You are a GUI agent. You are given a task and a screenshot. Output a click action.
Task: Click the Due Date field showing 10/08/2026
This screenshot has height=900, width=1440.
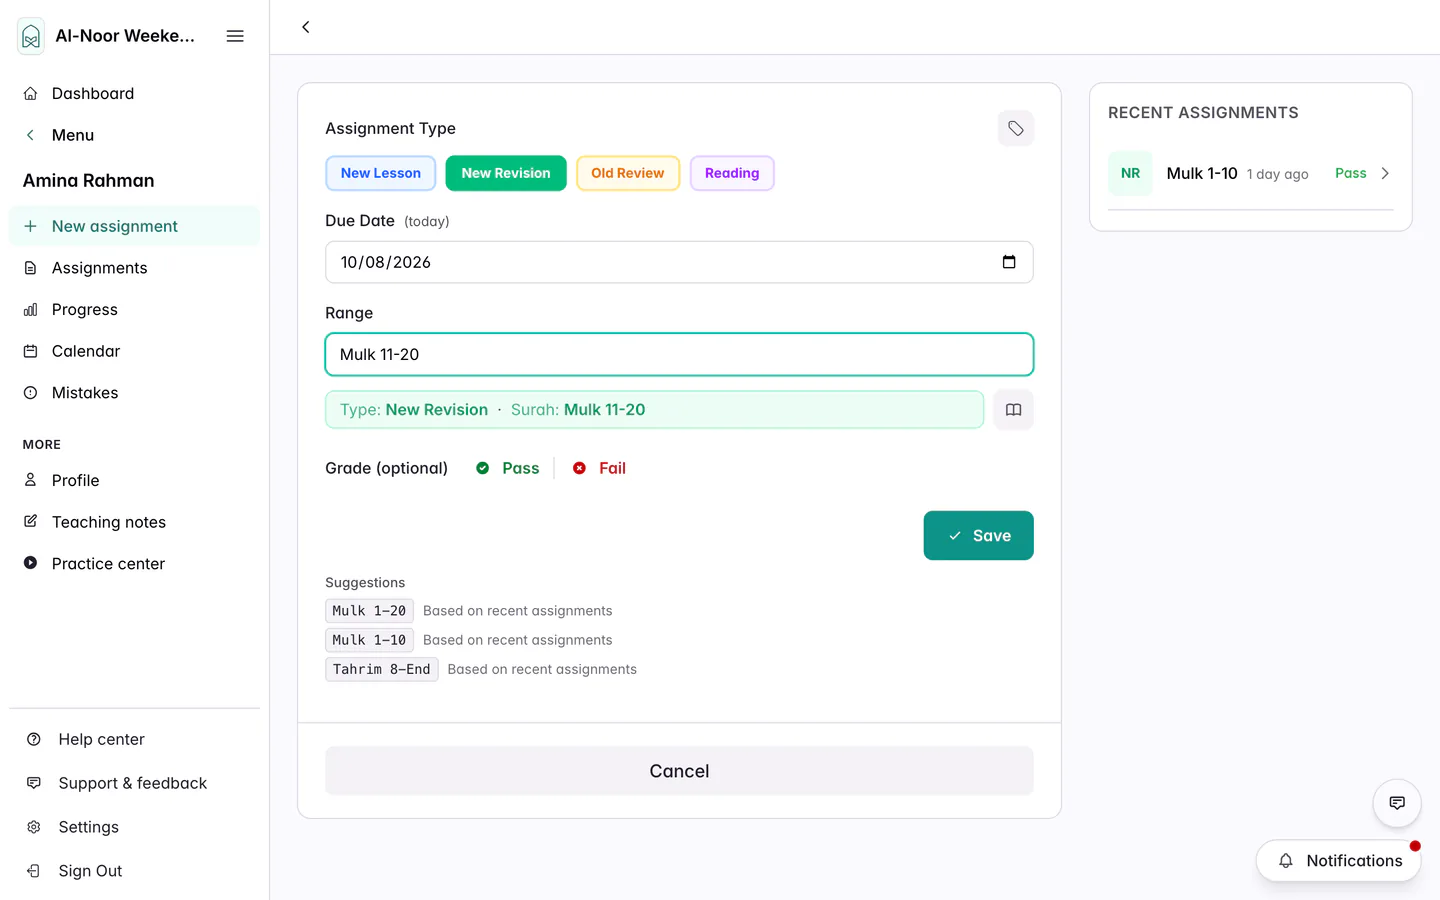(679, 262)
